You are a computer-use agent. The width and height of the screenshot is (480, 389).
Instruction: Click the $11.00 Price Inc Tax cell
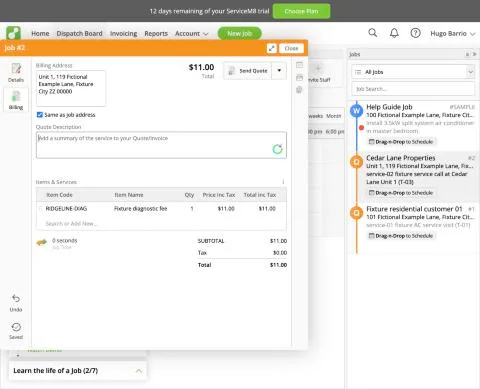point(226,209)
